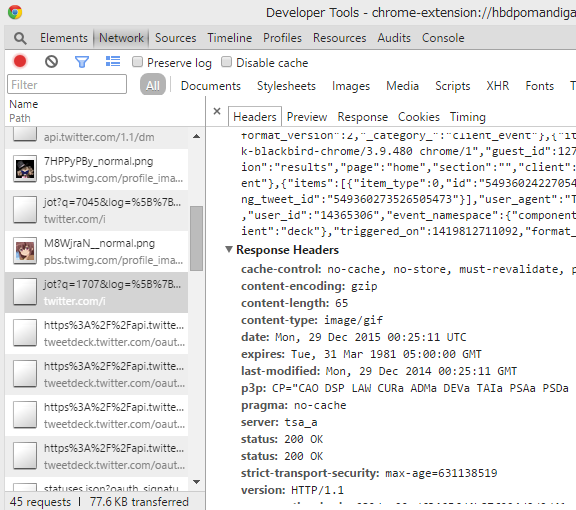Switch to the Headers detail tab
Viewport: 576px width, 510px height.
pos(255,117)
